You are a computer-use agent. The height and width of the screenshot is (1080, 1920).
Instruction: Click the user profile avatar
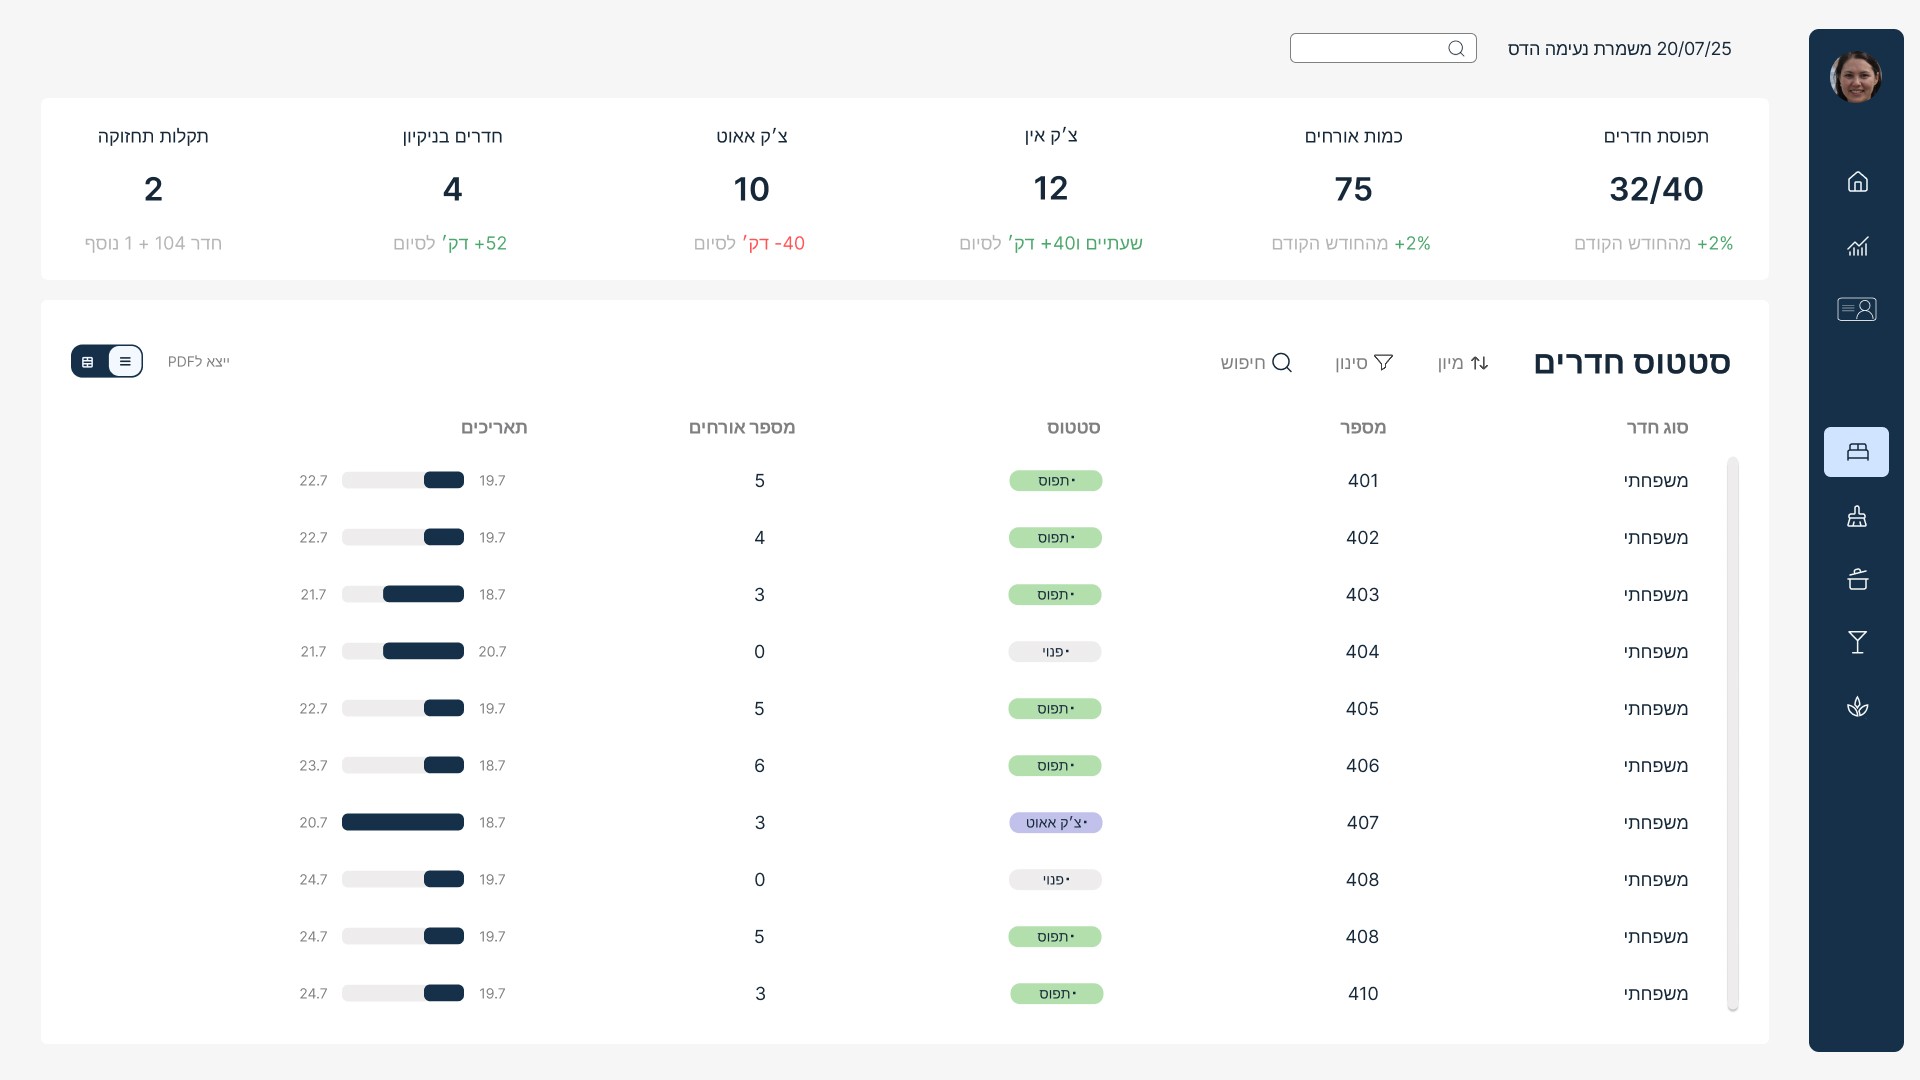click(x=1855, y=77)
